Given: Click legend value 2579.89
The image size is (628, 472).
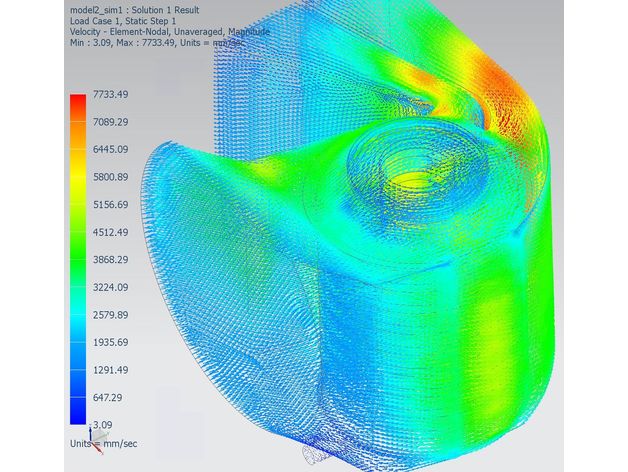Looking at the screenshot, I should 111,315.
